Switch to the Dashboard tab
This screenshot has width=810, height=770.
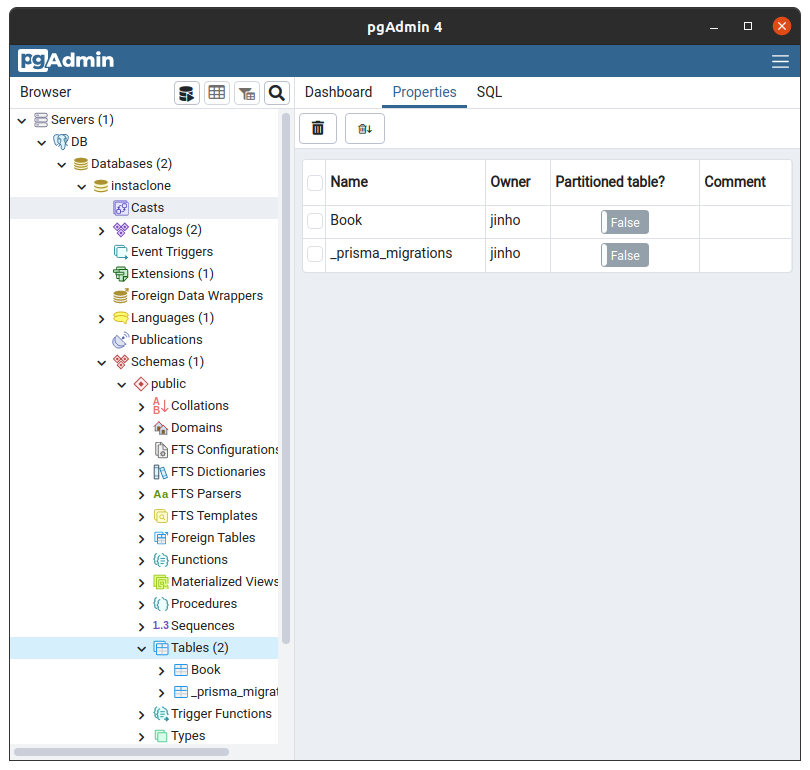pos(338,92)
